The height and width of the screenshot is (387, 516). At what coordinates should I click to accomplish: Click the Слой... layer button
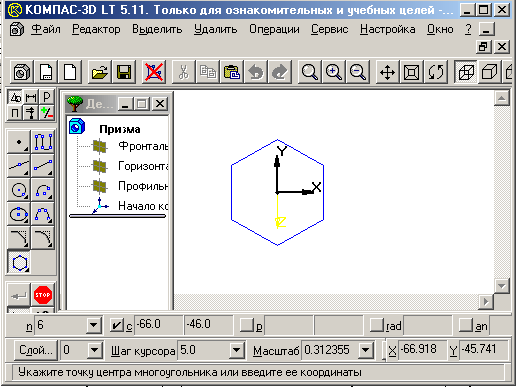(x=36, y=350)
